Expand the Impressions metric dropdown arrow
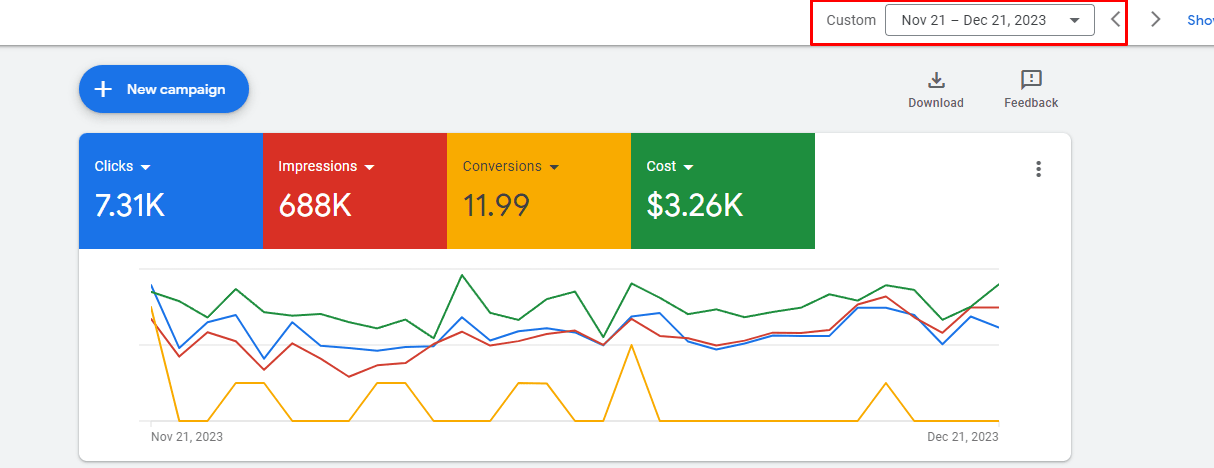This screenshot has width=1214, height=468. tap(369, 167)
